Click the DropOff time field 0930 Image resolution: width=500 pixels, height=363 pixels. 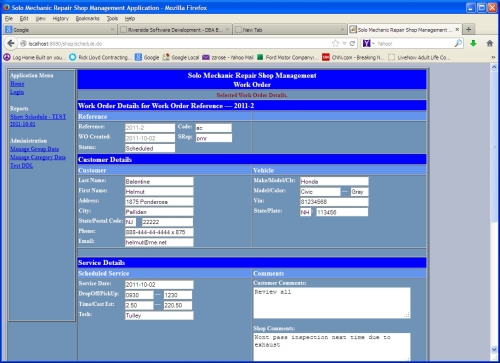coord(139,295)
